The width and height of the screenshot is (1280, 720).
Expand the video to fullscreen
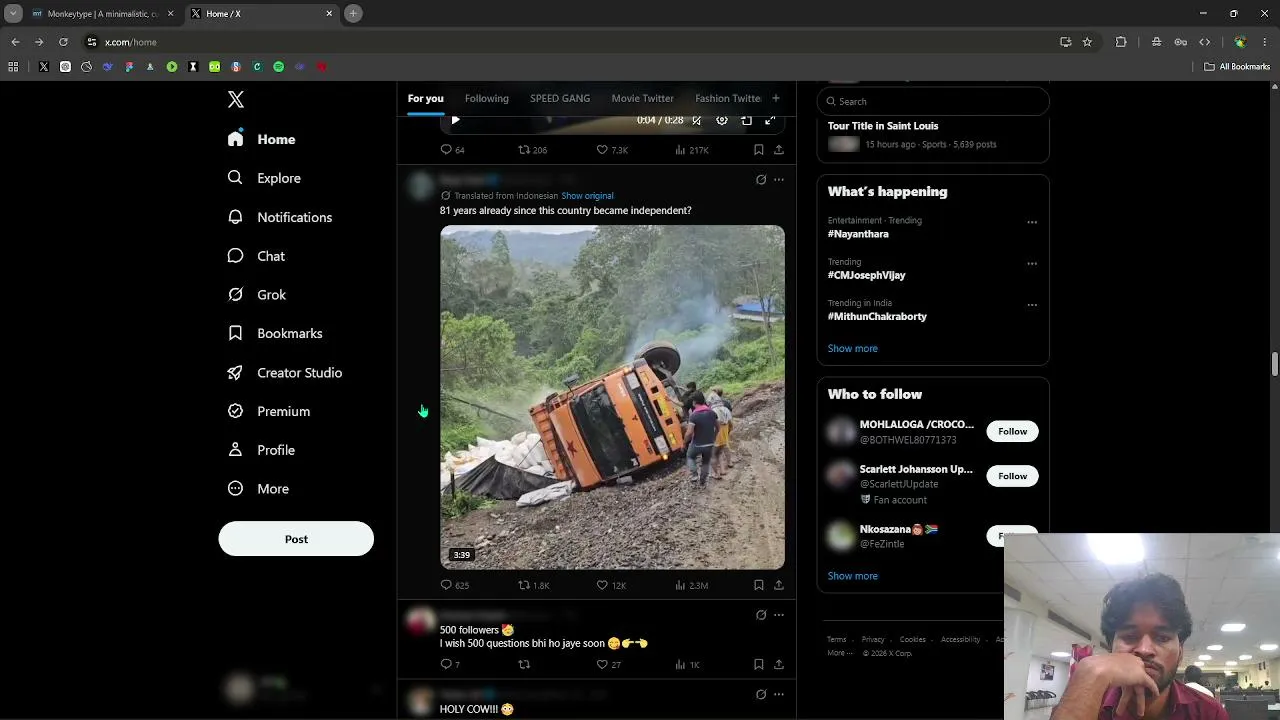pyautogui.click(x=770, y=120)
